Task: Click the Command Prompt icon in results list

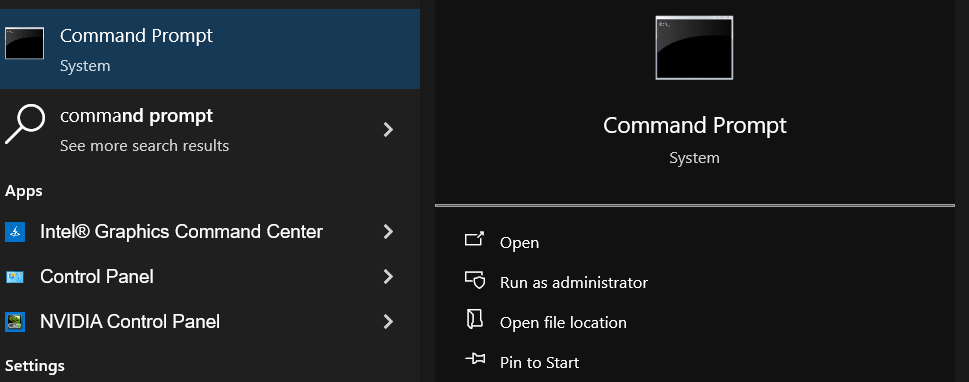Action: point(24,43)
